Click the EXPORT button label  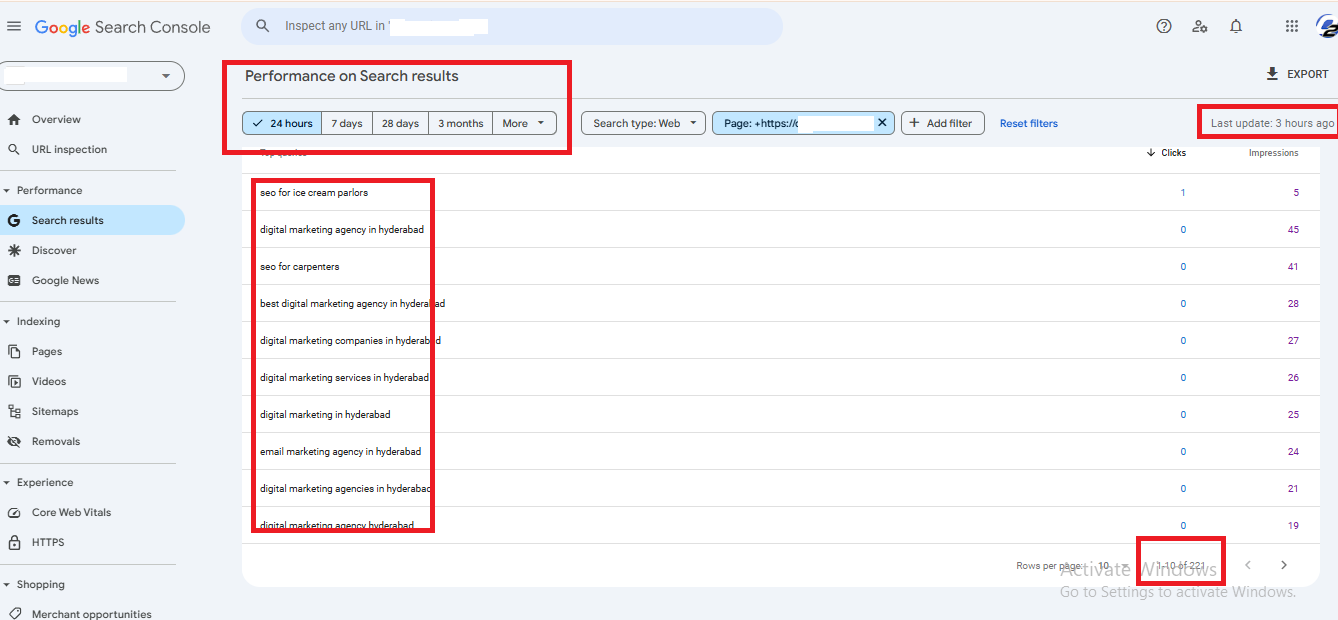1308,75
